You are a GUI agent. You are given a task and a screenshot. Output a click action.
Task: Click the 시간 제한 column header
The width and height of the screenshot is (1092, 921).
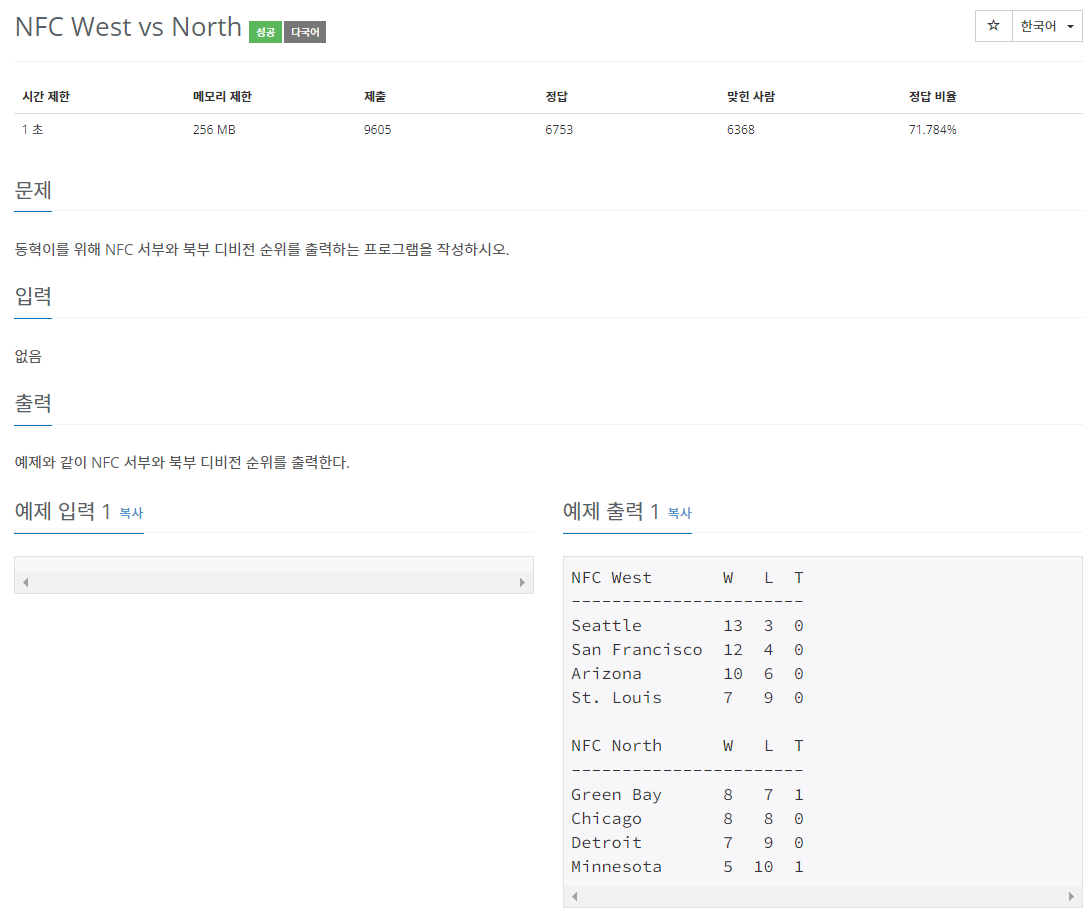point(46,96)
